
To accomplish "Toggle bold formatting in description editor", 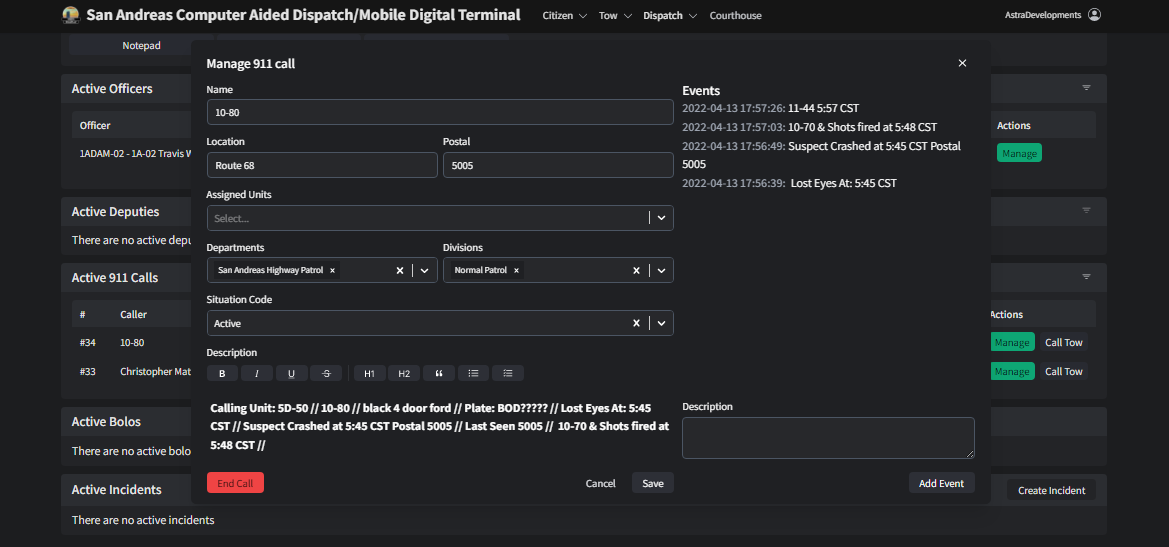I will [x=222, y=373].
